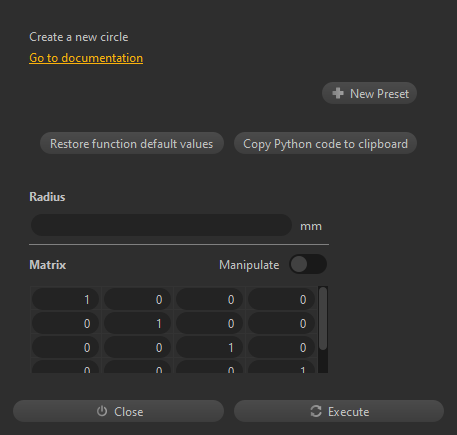Click the power icon on Close button
The height and width of the screenshot is (435, 457).
pyautogui.click(x=102, y=411)
